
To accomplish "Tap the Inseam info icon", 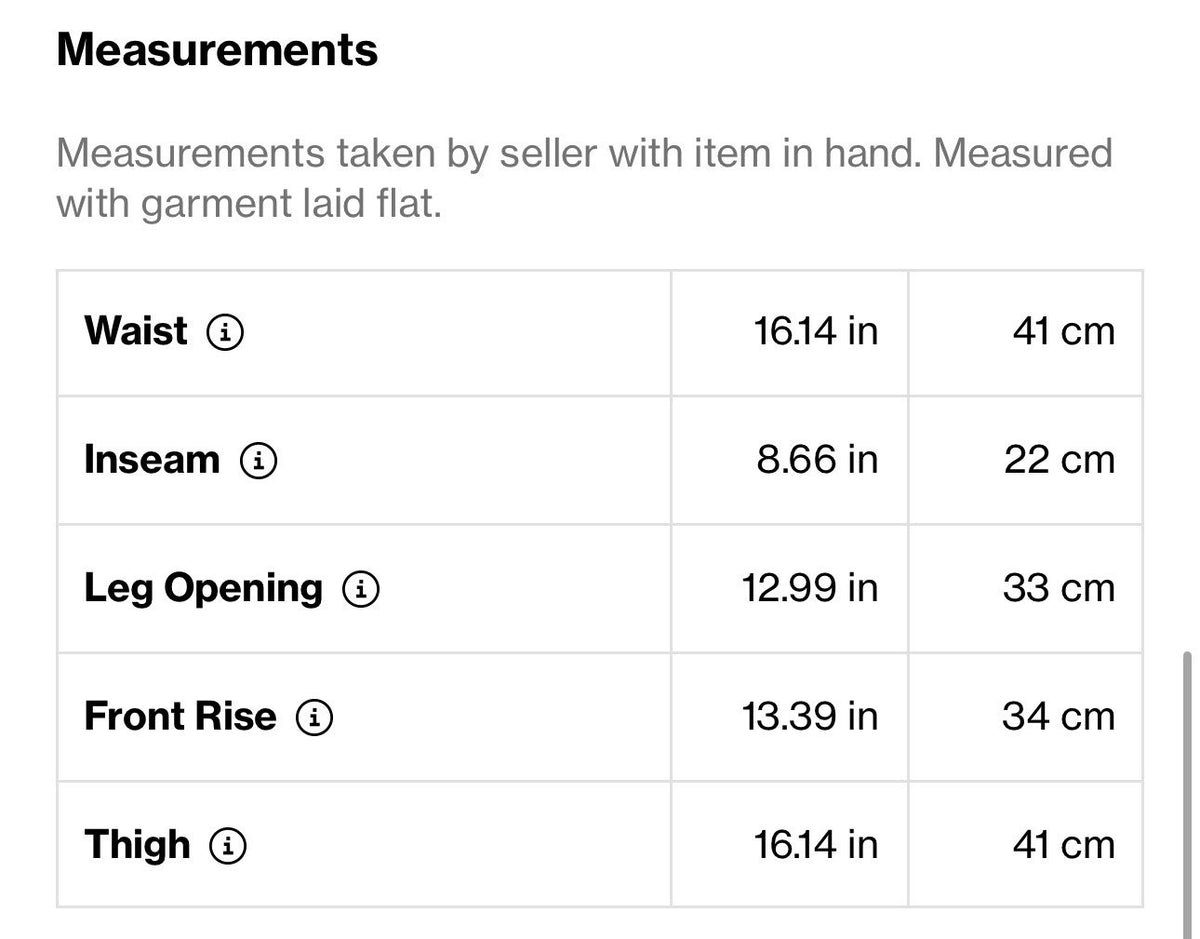I will [258, 460].
